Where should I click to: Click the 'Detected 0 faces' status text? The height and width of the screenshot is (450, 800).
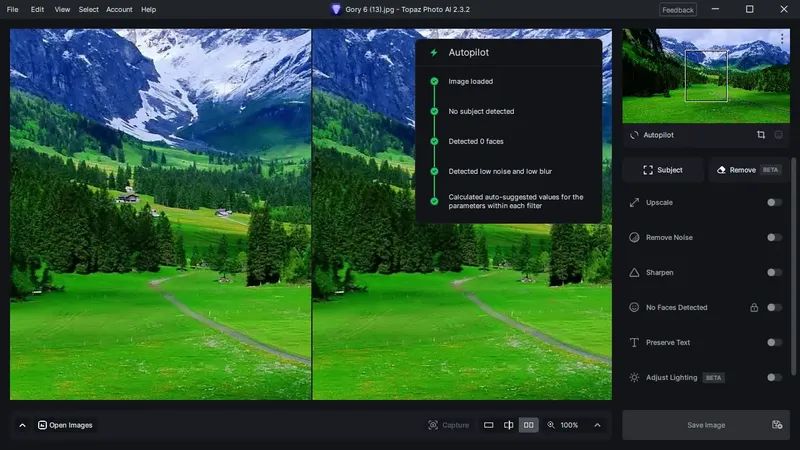[476, 141]
